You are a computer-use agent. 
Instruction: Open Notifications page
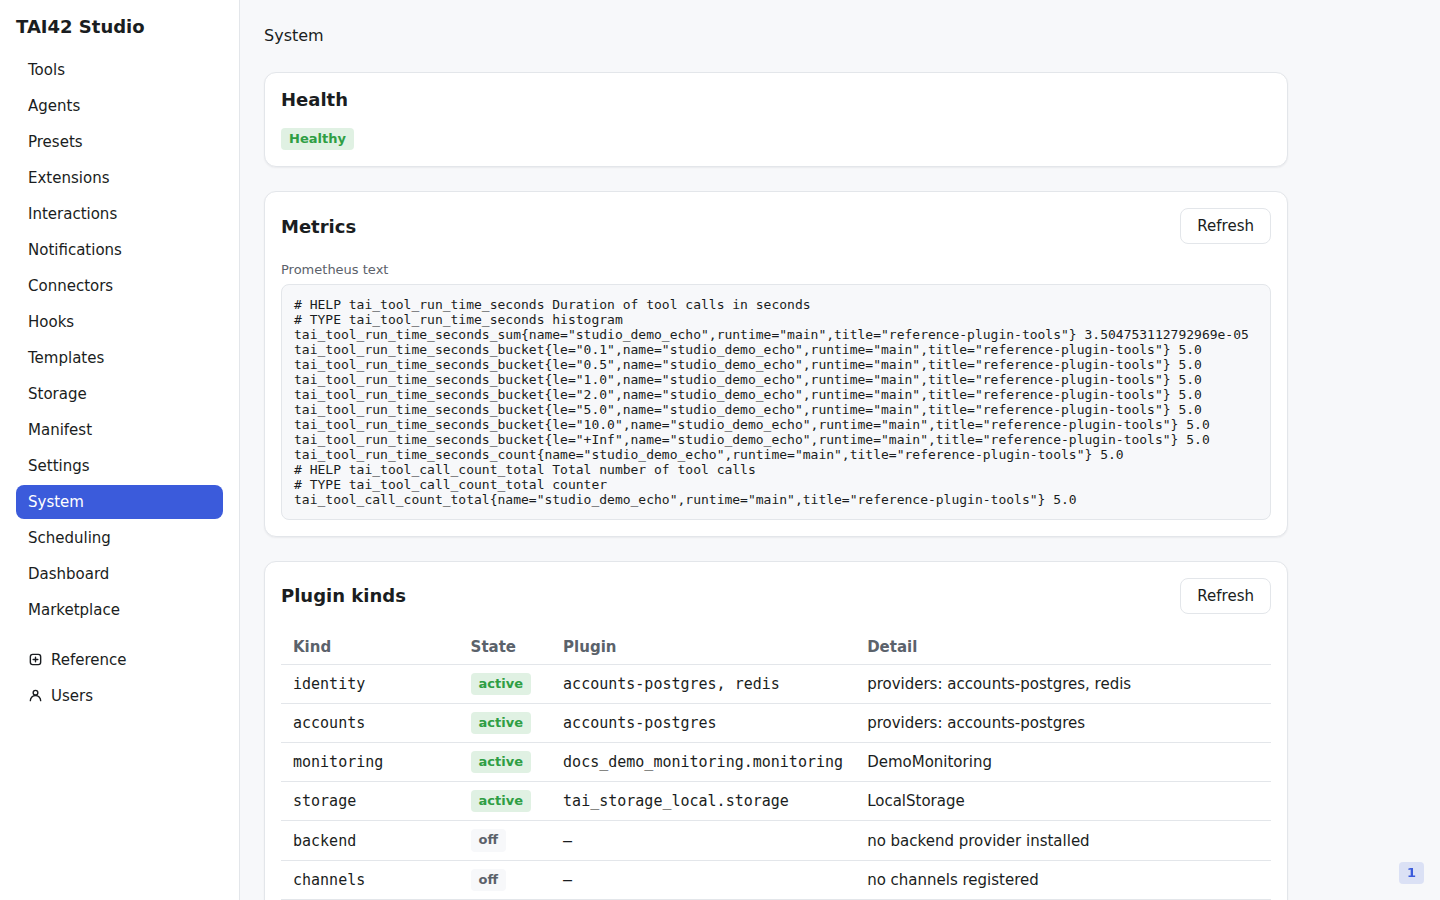click(119, 250)
